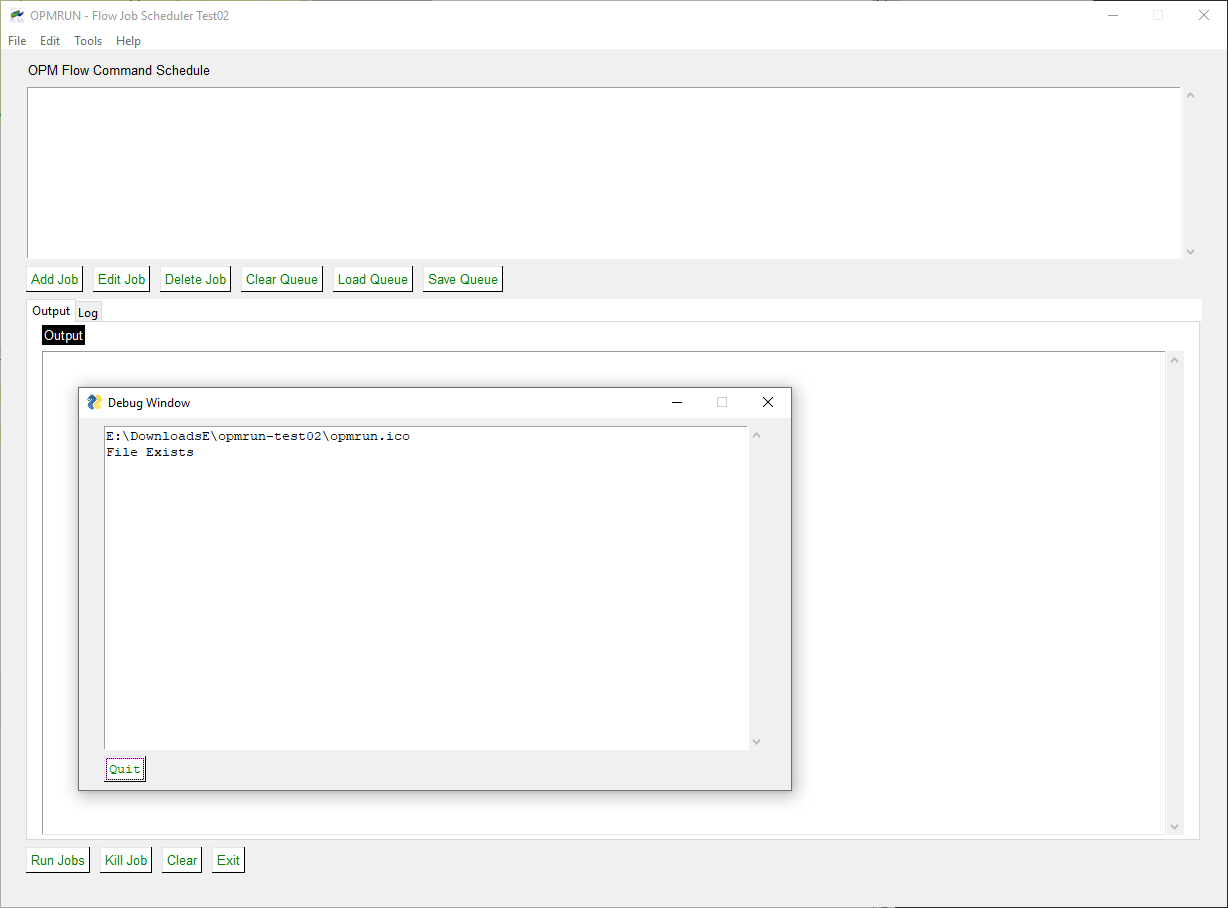Switch to the Output tab
Screen dimensions: 1228x908
pos(51,311)
